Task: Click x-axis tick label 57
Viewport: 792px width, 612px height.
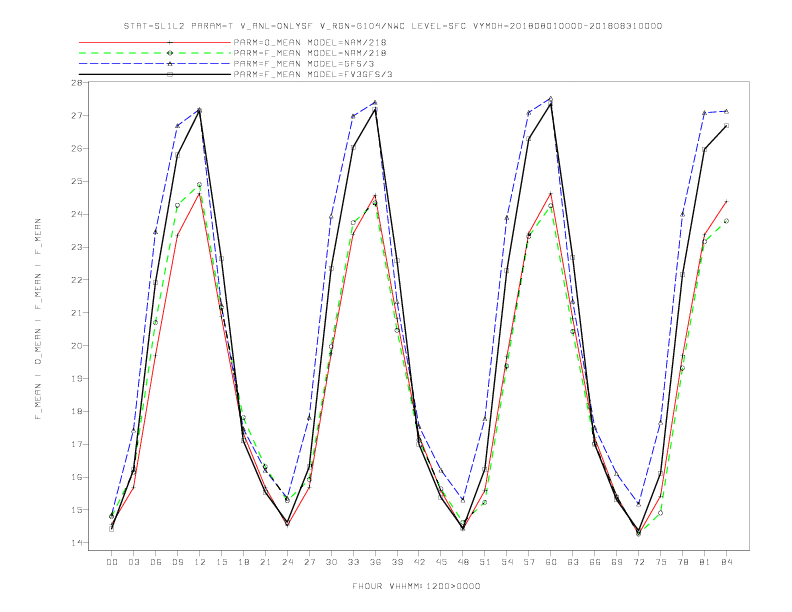Action: 529,562
